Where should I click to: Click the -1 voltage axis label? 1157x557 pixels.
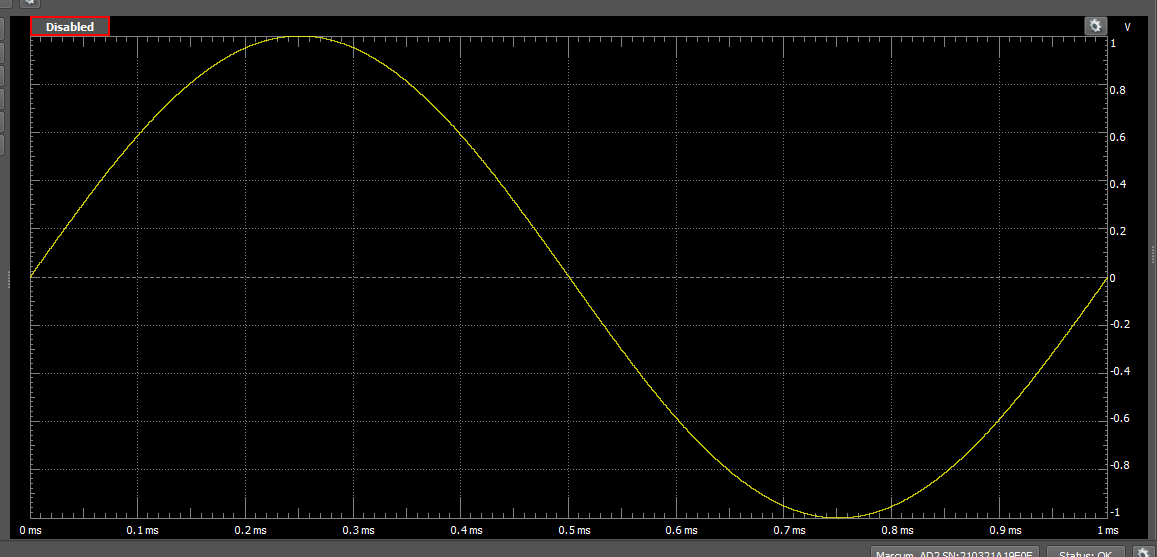pos(1114,512)
